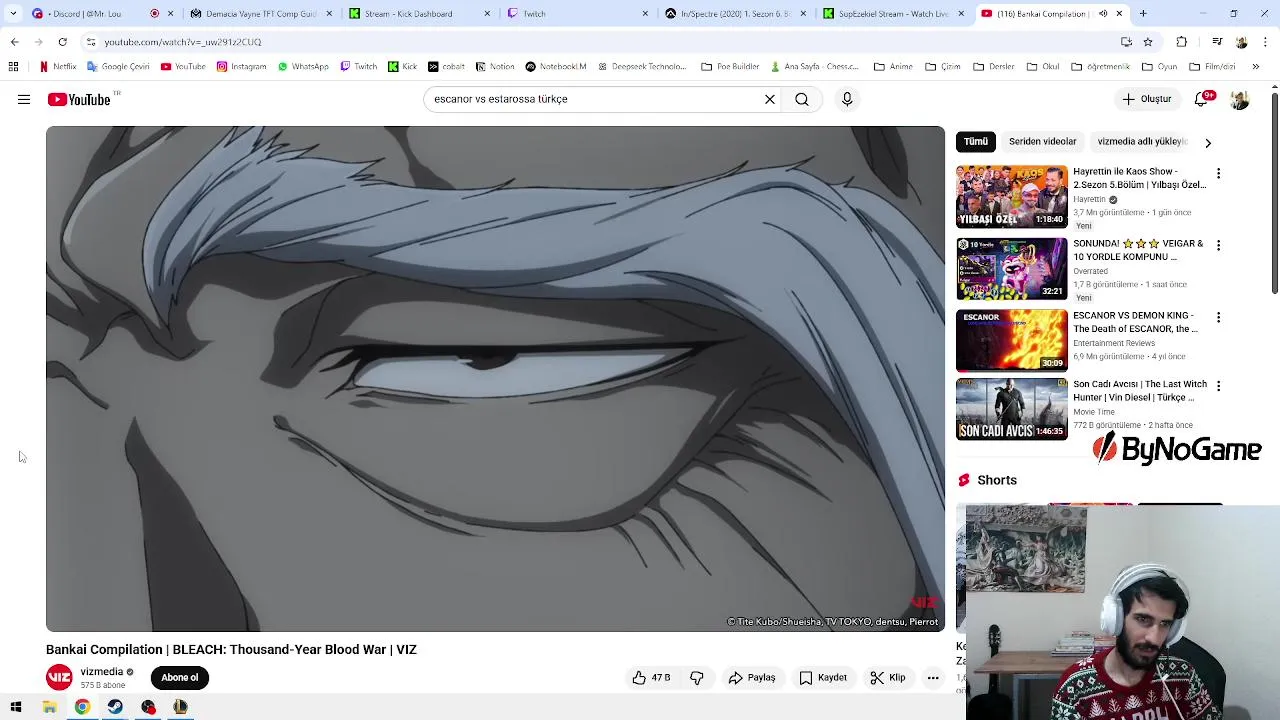Viewport: 1280px width, 720px height.
Task: Bookmark this page with the star
Action: coord(1148,42)
